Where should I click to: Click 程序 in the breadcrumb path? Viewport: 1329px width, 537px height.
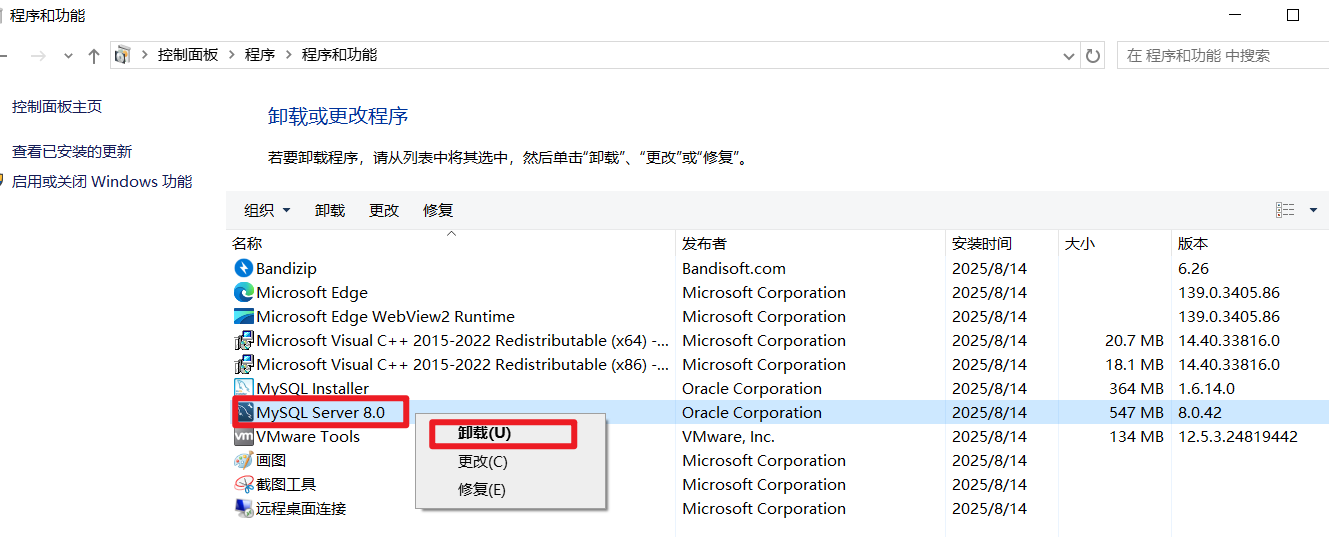coord(259,55)
